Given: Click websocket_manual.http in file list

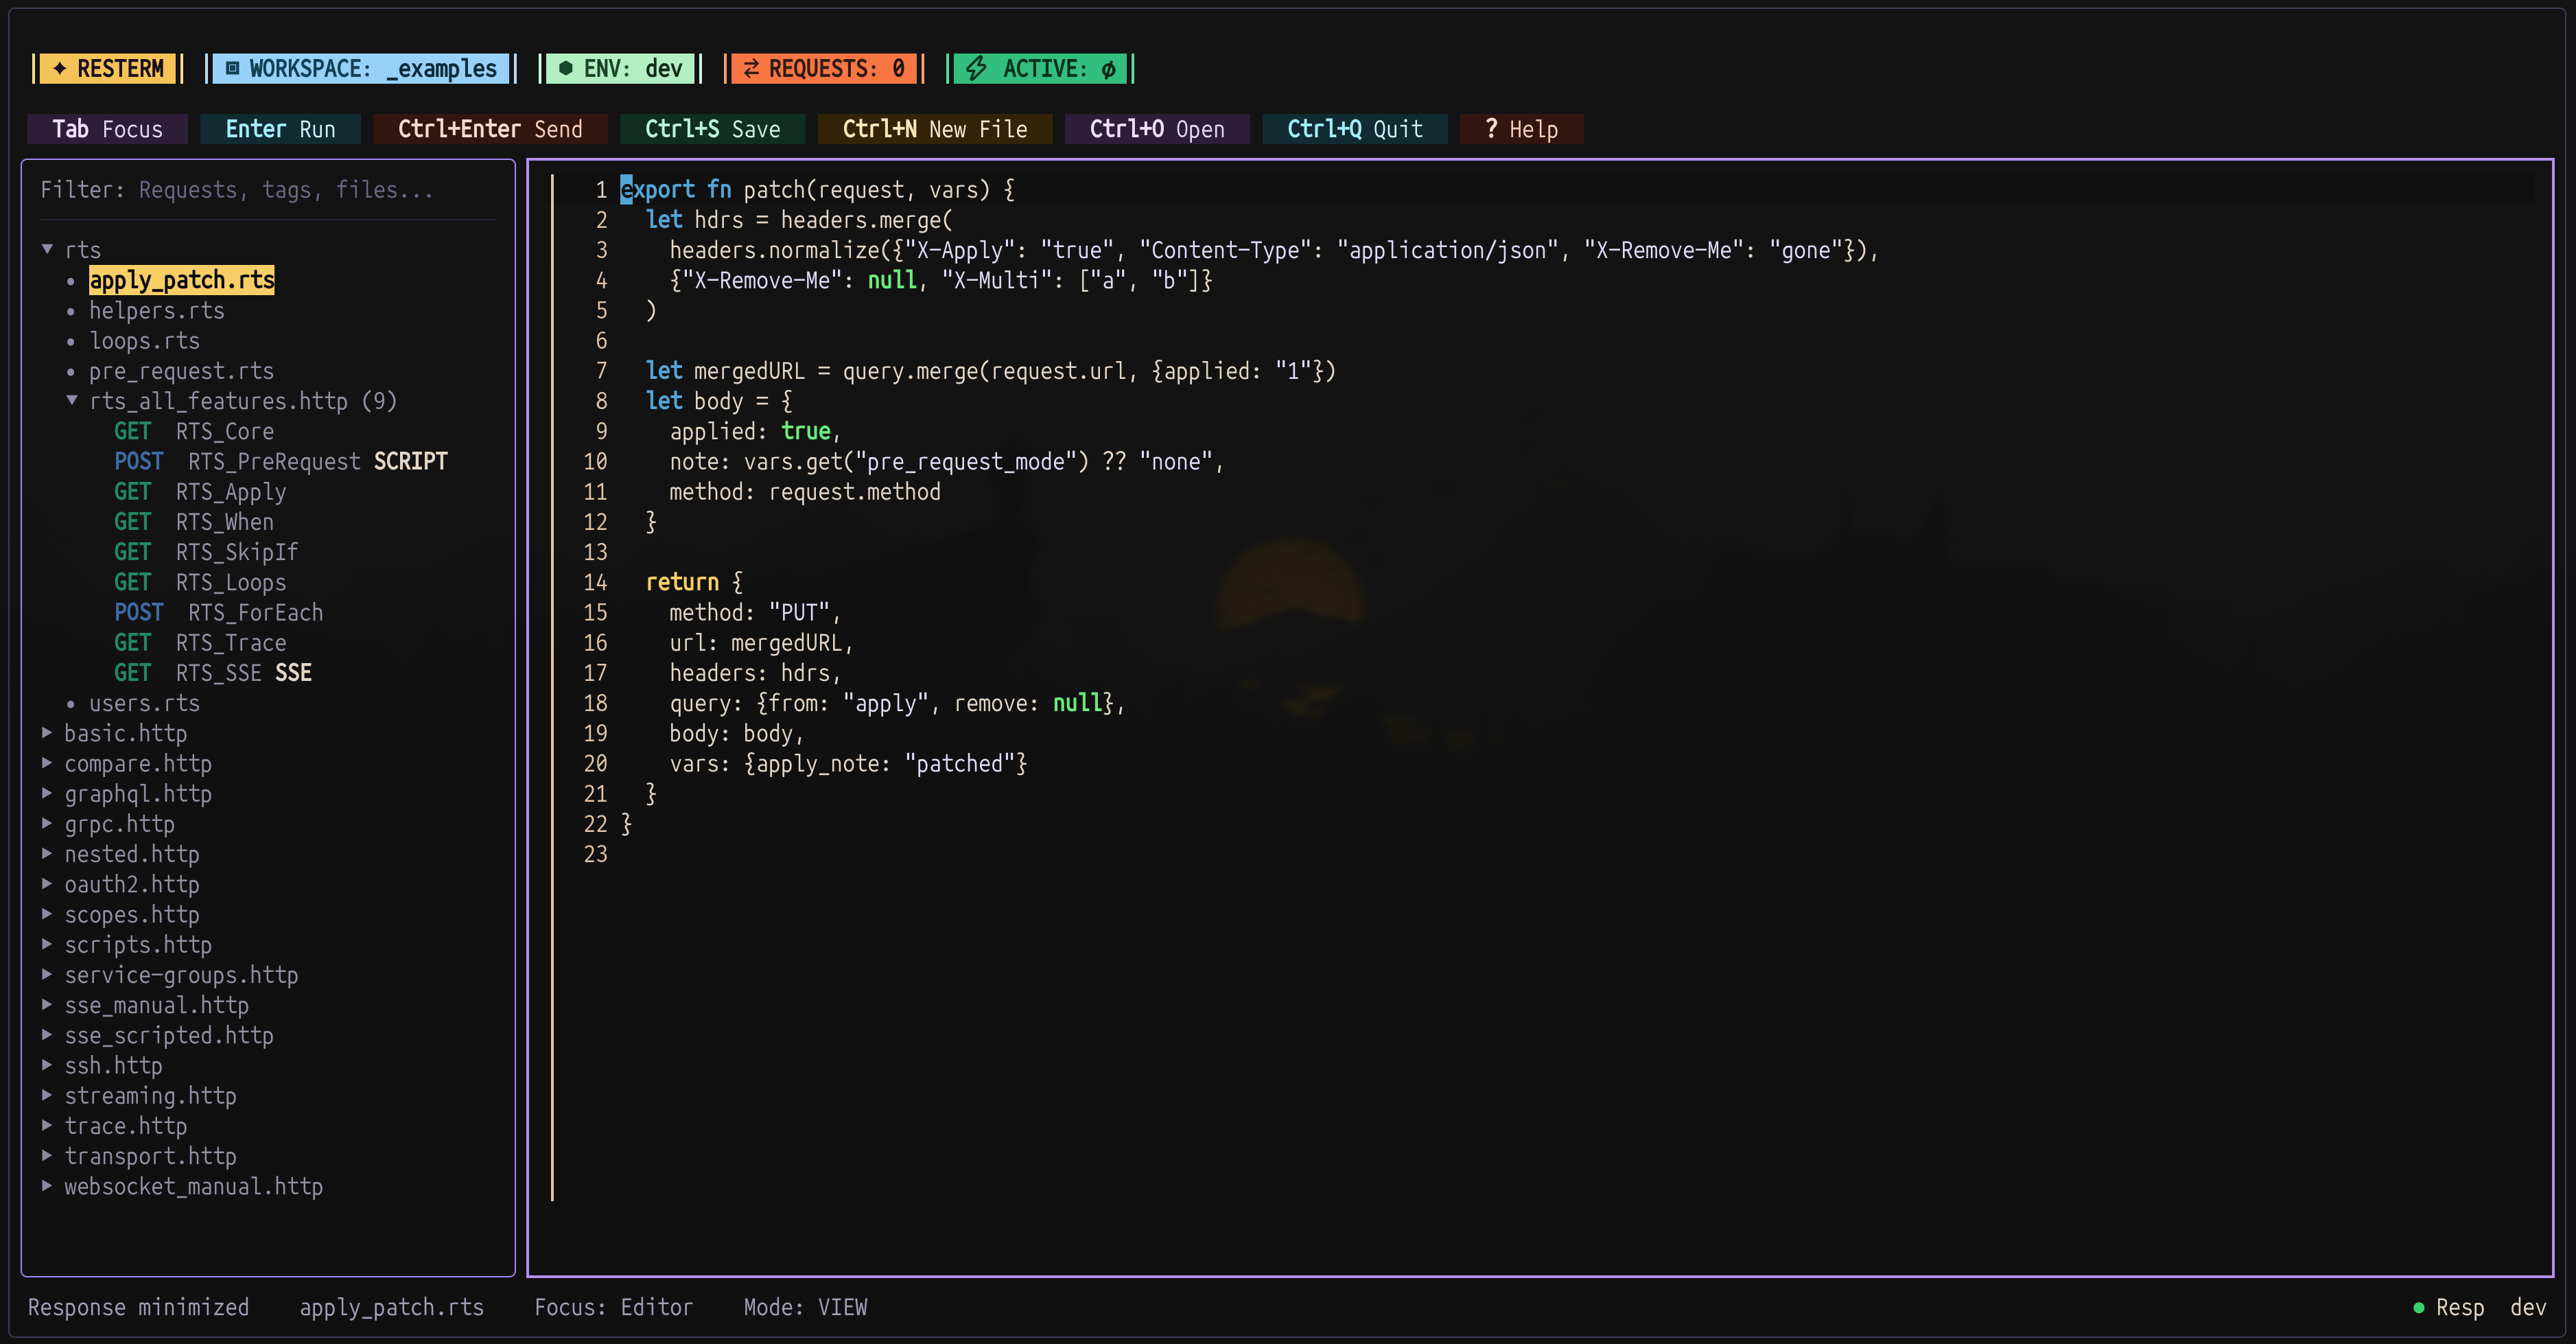Looking at the screenshot, I should pos(194,1186).
